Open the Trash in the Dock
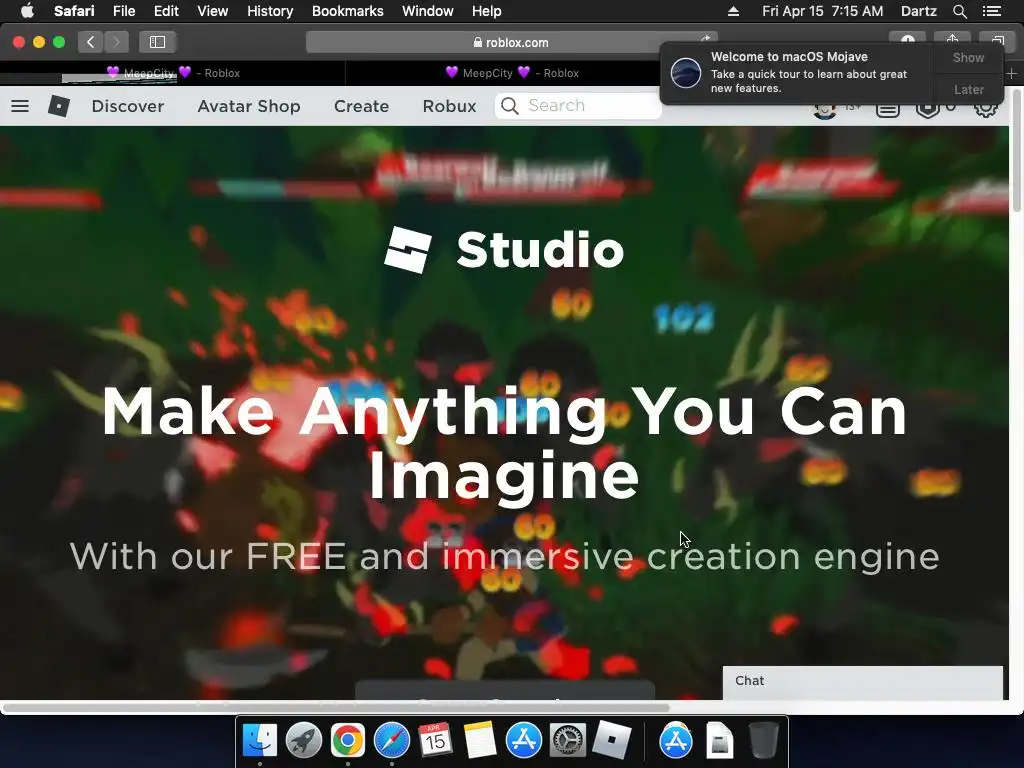Viewport: 1024px width, 768px height. point(763,741)
